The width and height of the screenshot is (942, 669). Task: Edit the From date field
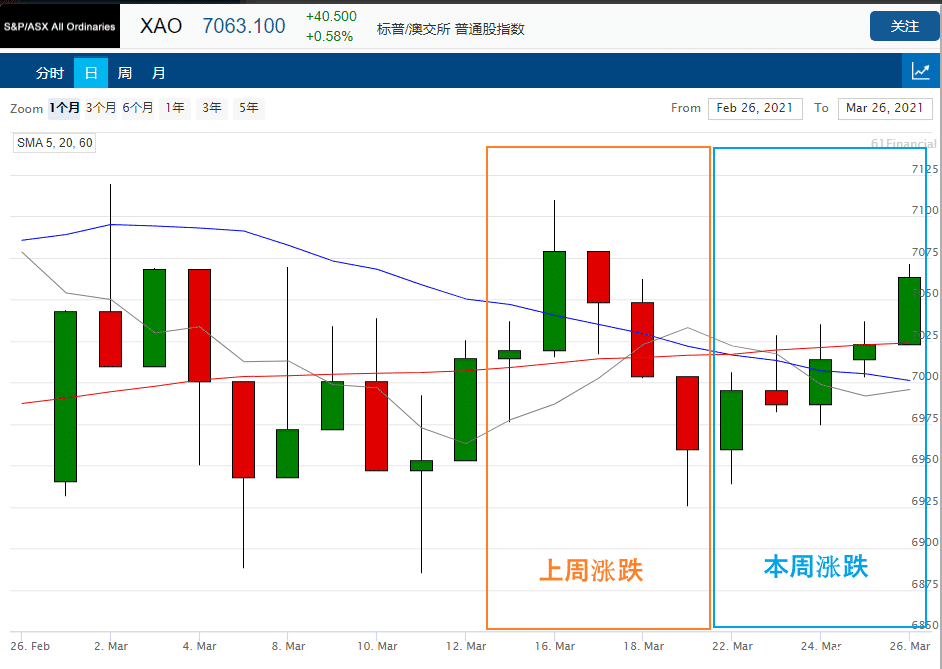tap(755, 108)
